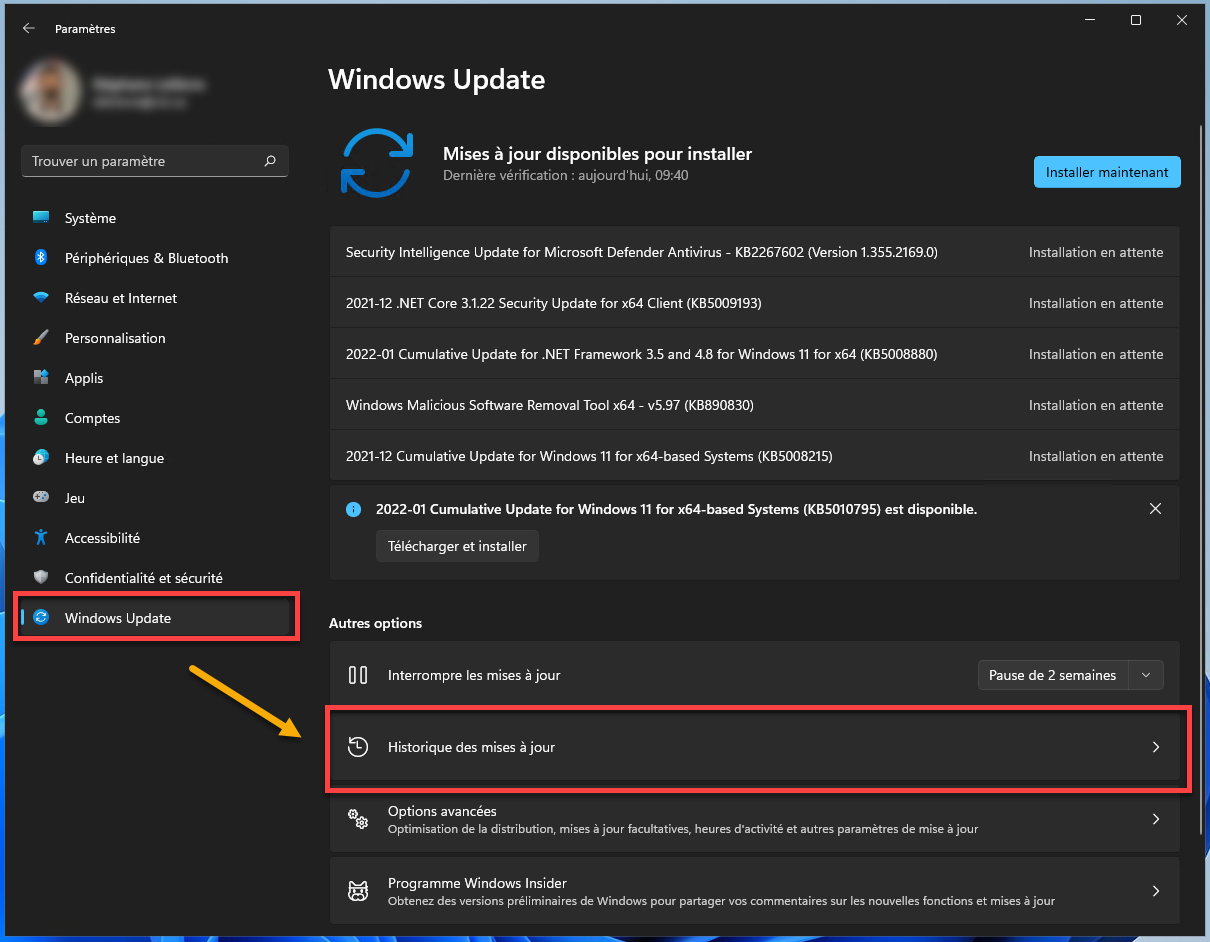Viewport: 1210px width, 942px height.
Task: Go to Réseau et Internet
Action: click(155, 298)
